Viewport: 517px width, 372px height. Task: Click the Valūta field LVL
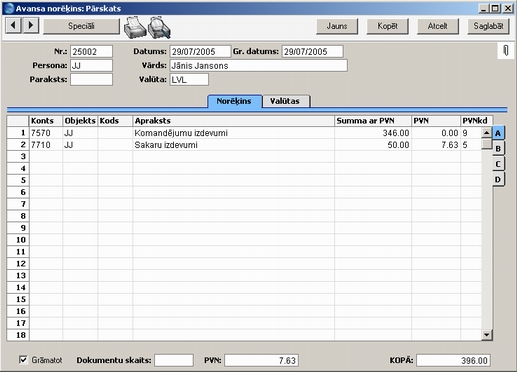click(x=189, y=80)
